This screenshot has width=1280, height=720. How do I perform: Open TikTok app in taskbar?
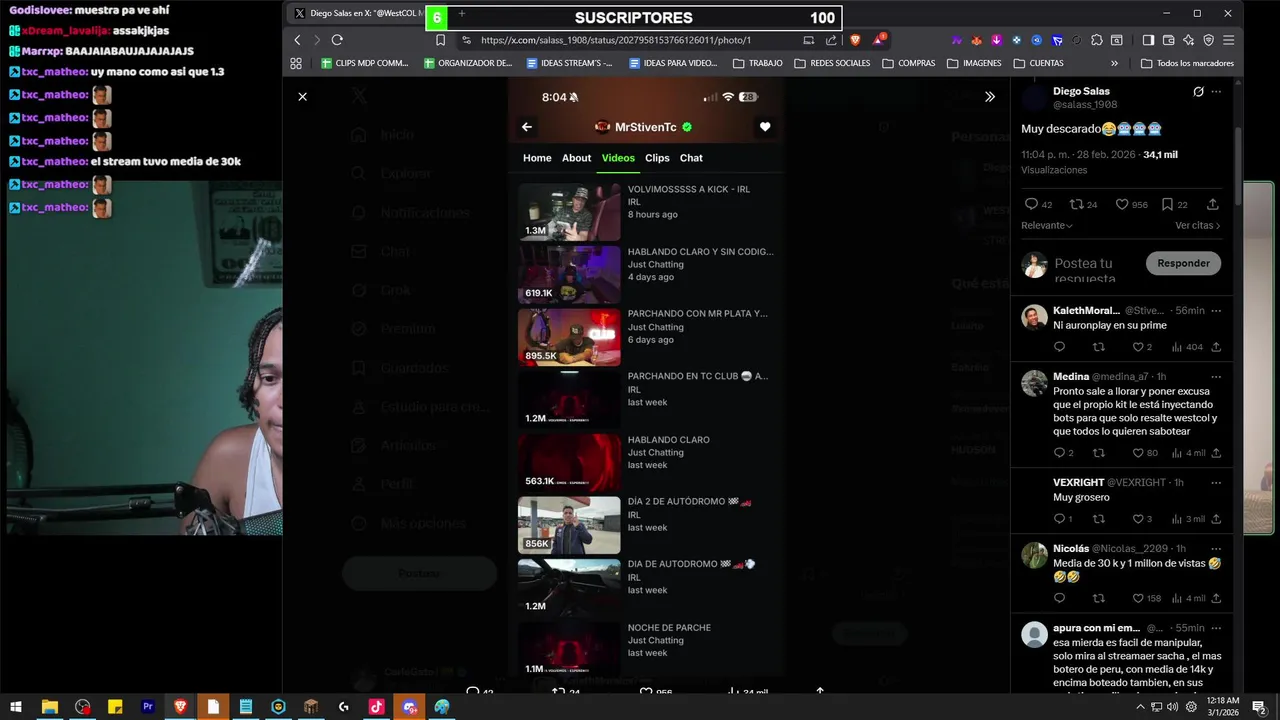(376, 707)
